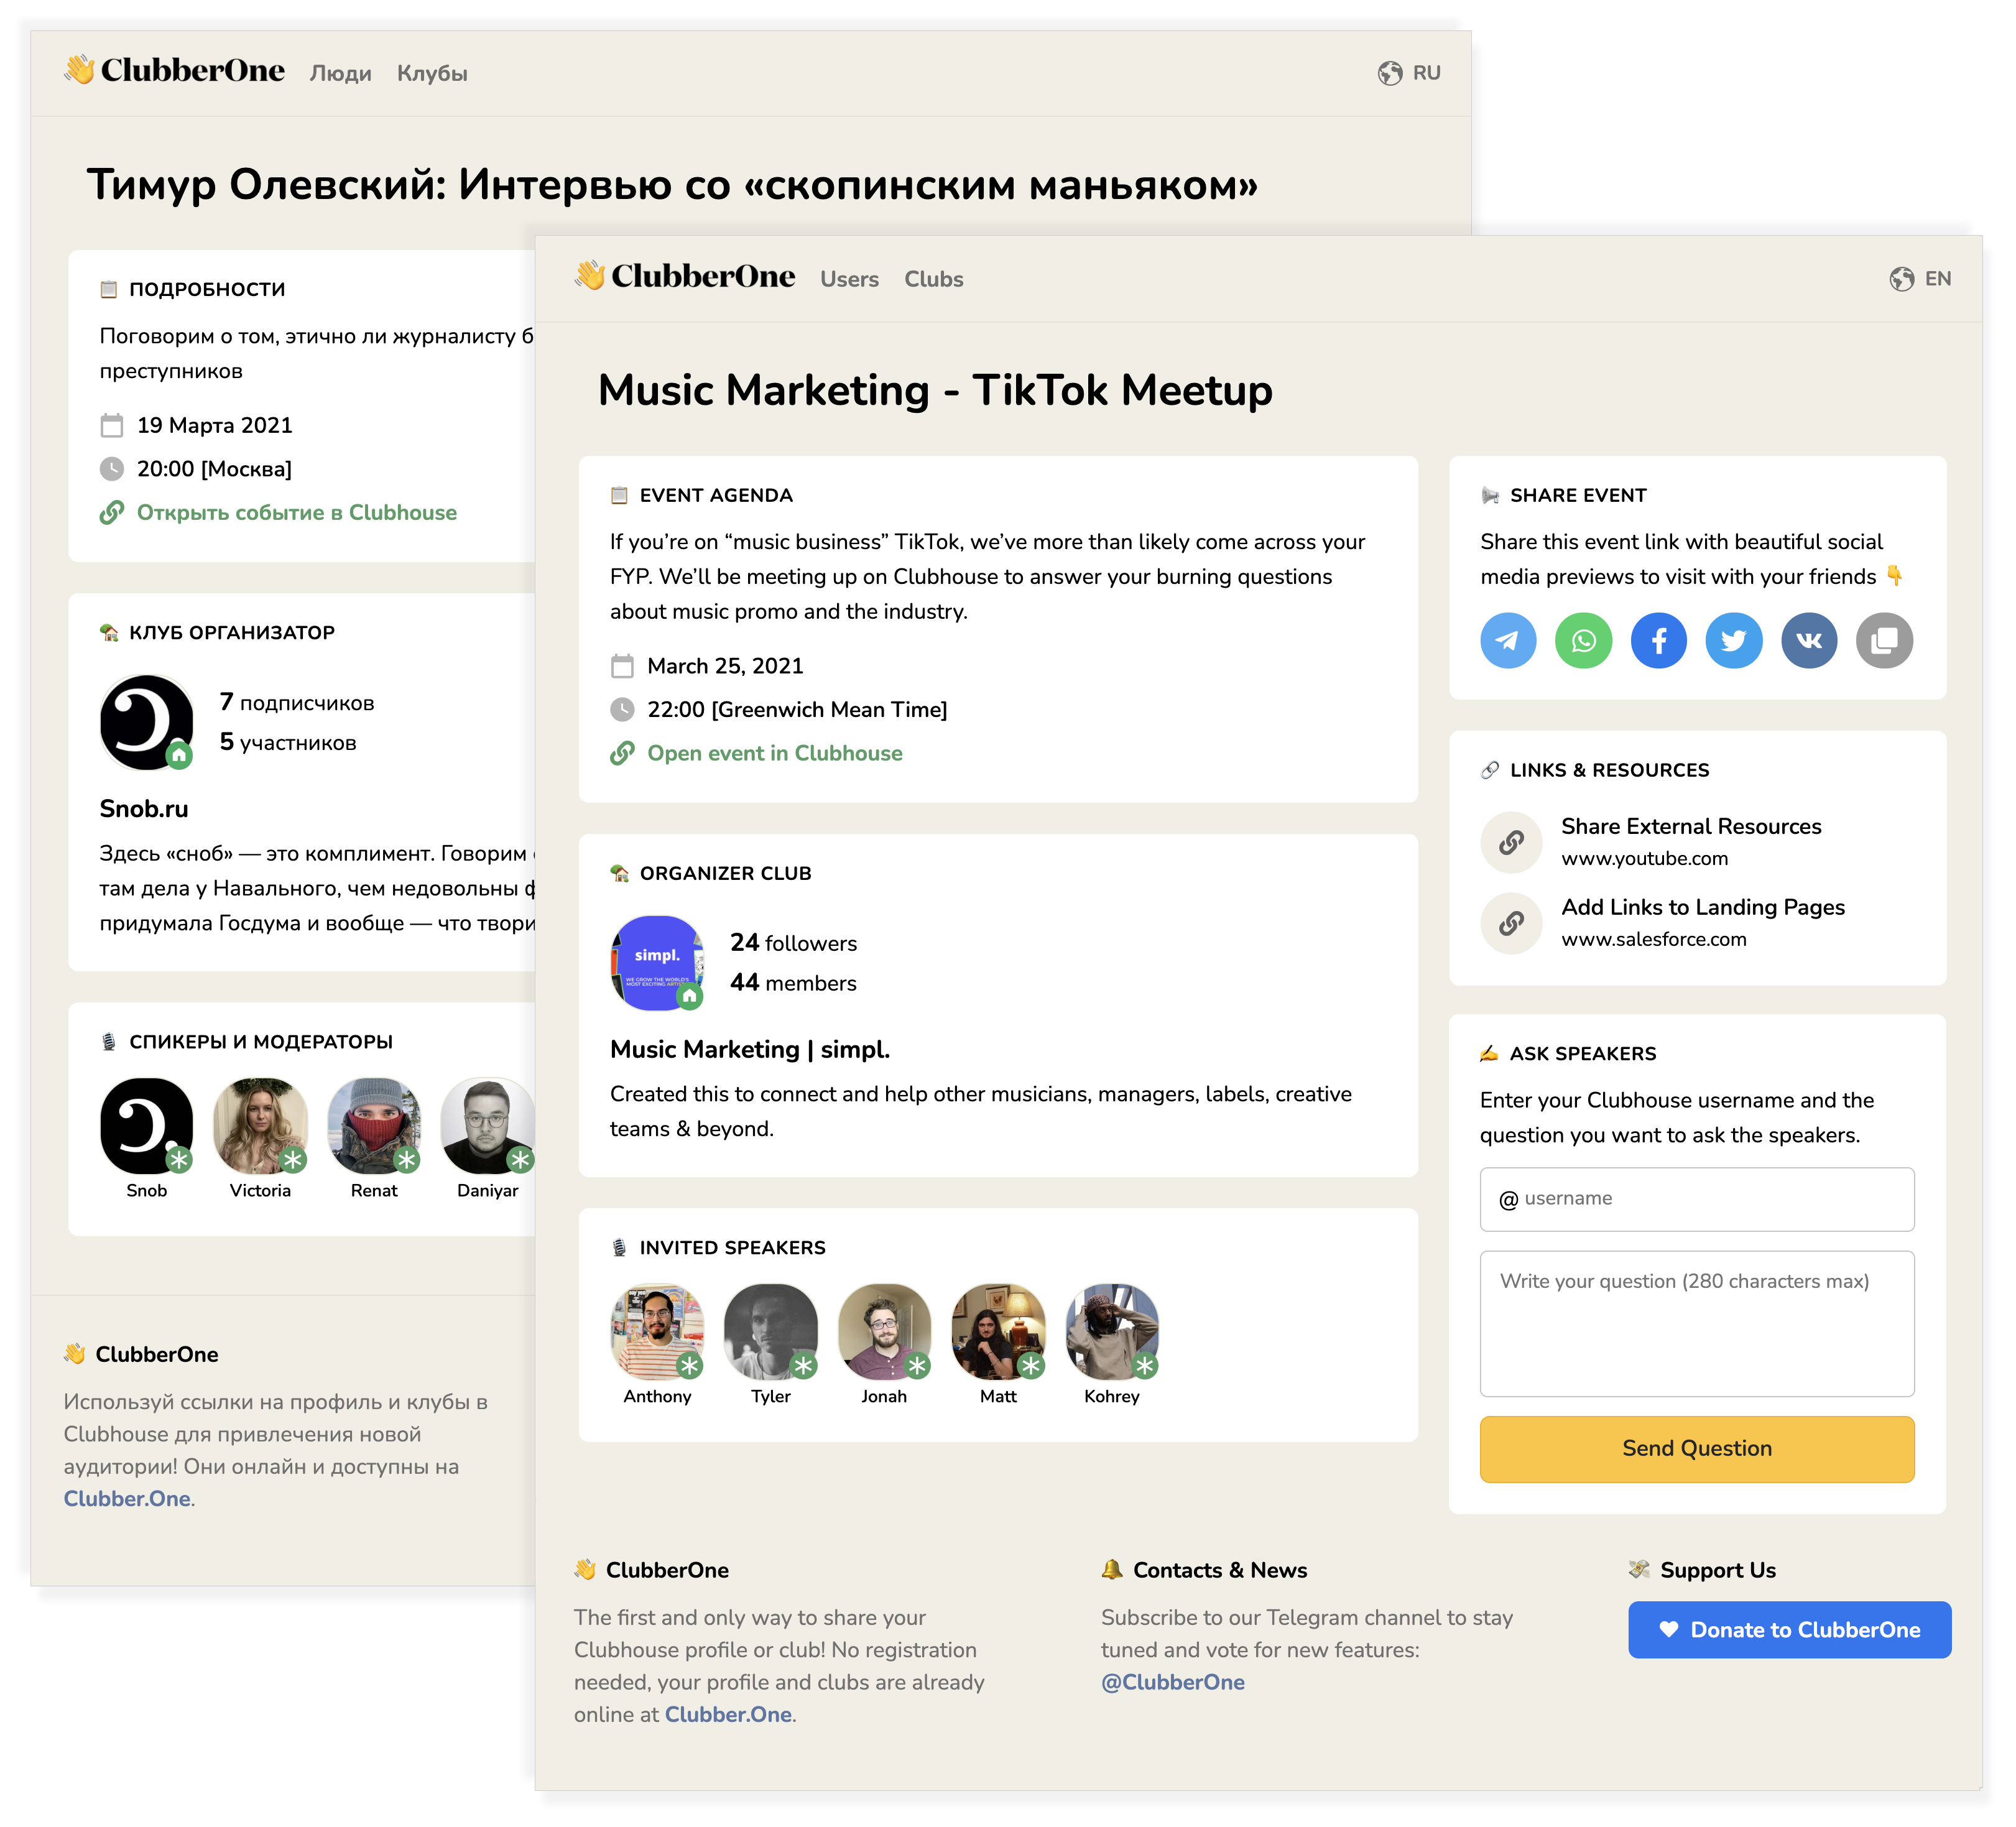Open speaker Anthony's avatar
Image resolution: width=2016 pixels, height=1827 pixels.
[656, 1331]
